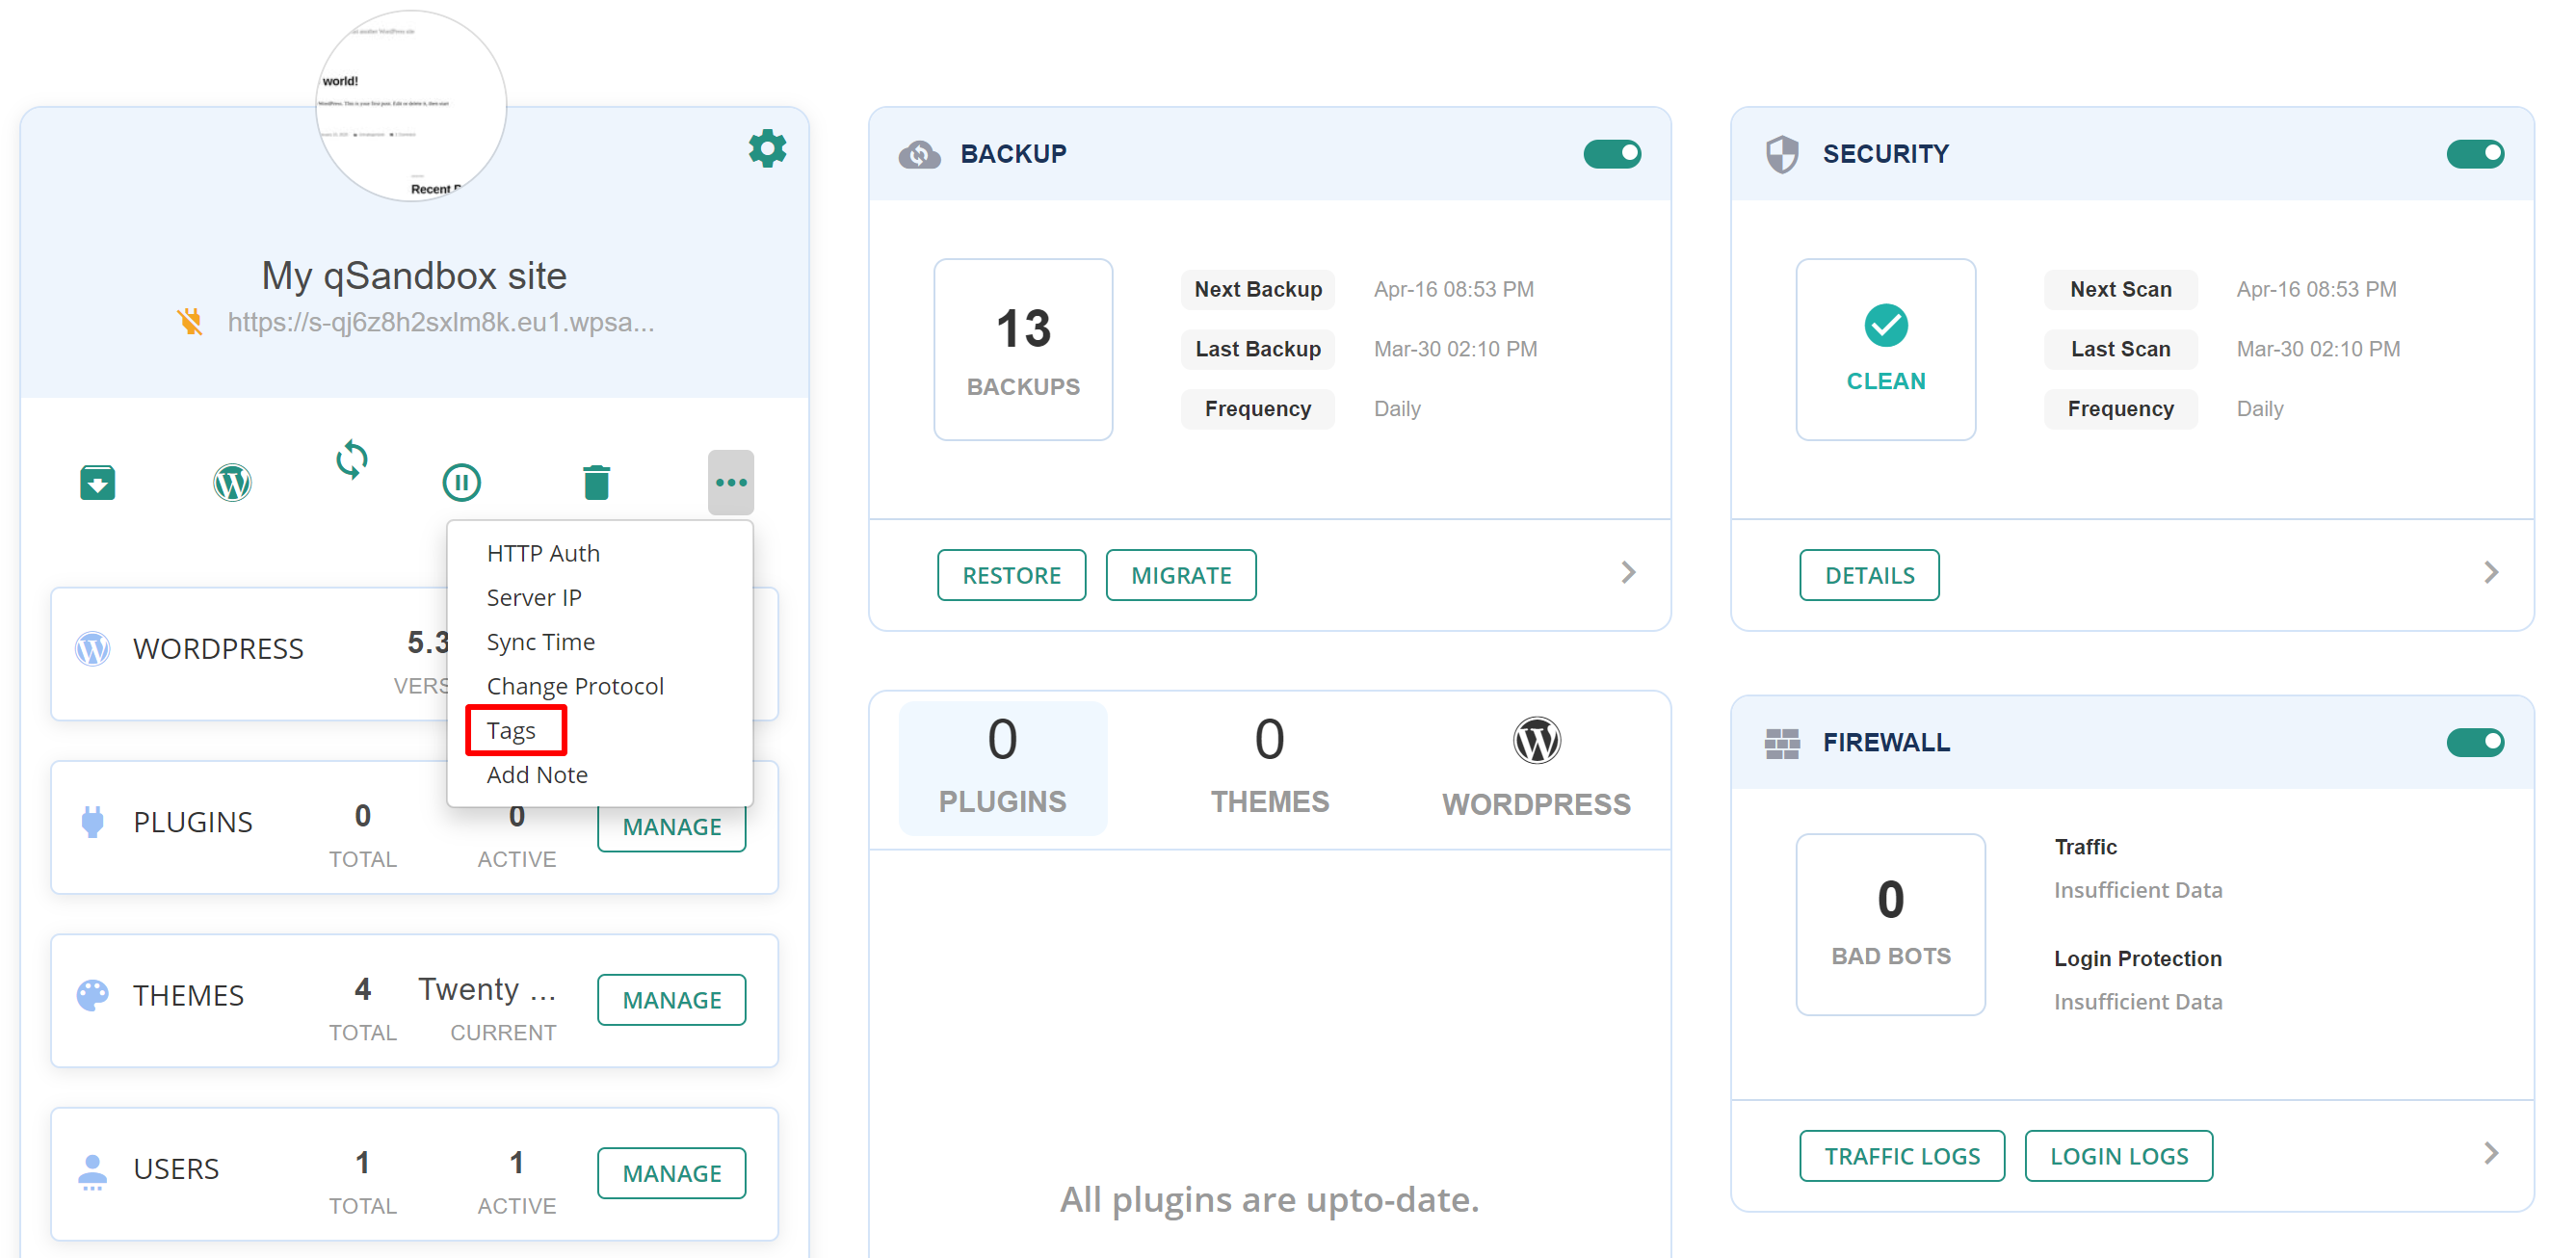Viewport: 2576px width, 1258px height.
Task: Open WordPress admin via WordPress icon
Action: point(232,483)
